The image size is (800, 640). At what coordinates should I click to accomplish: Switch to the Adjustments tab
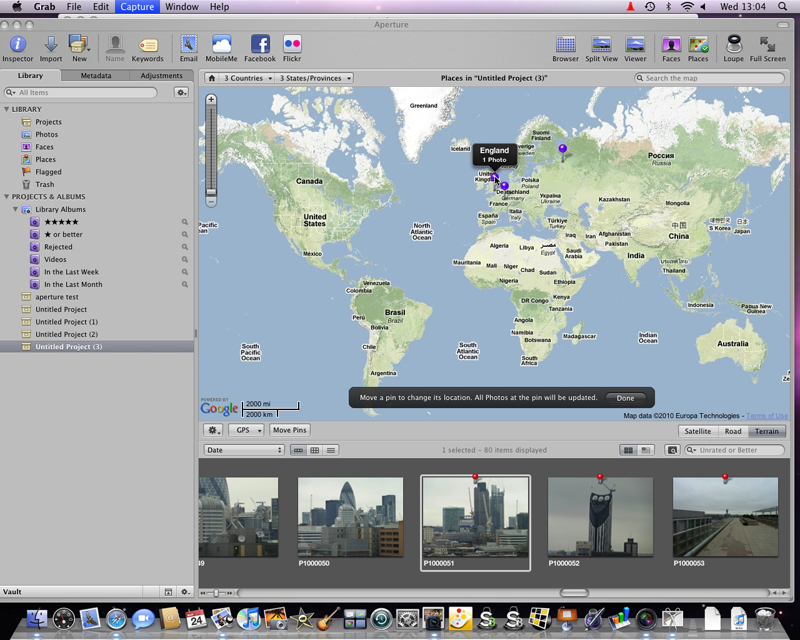(161, 76)
